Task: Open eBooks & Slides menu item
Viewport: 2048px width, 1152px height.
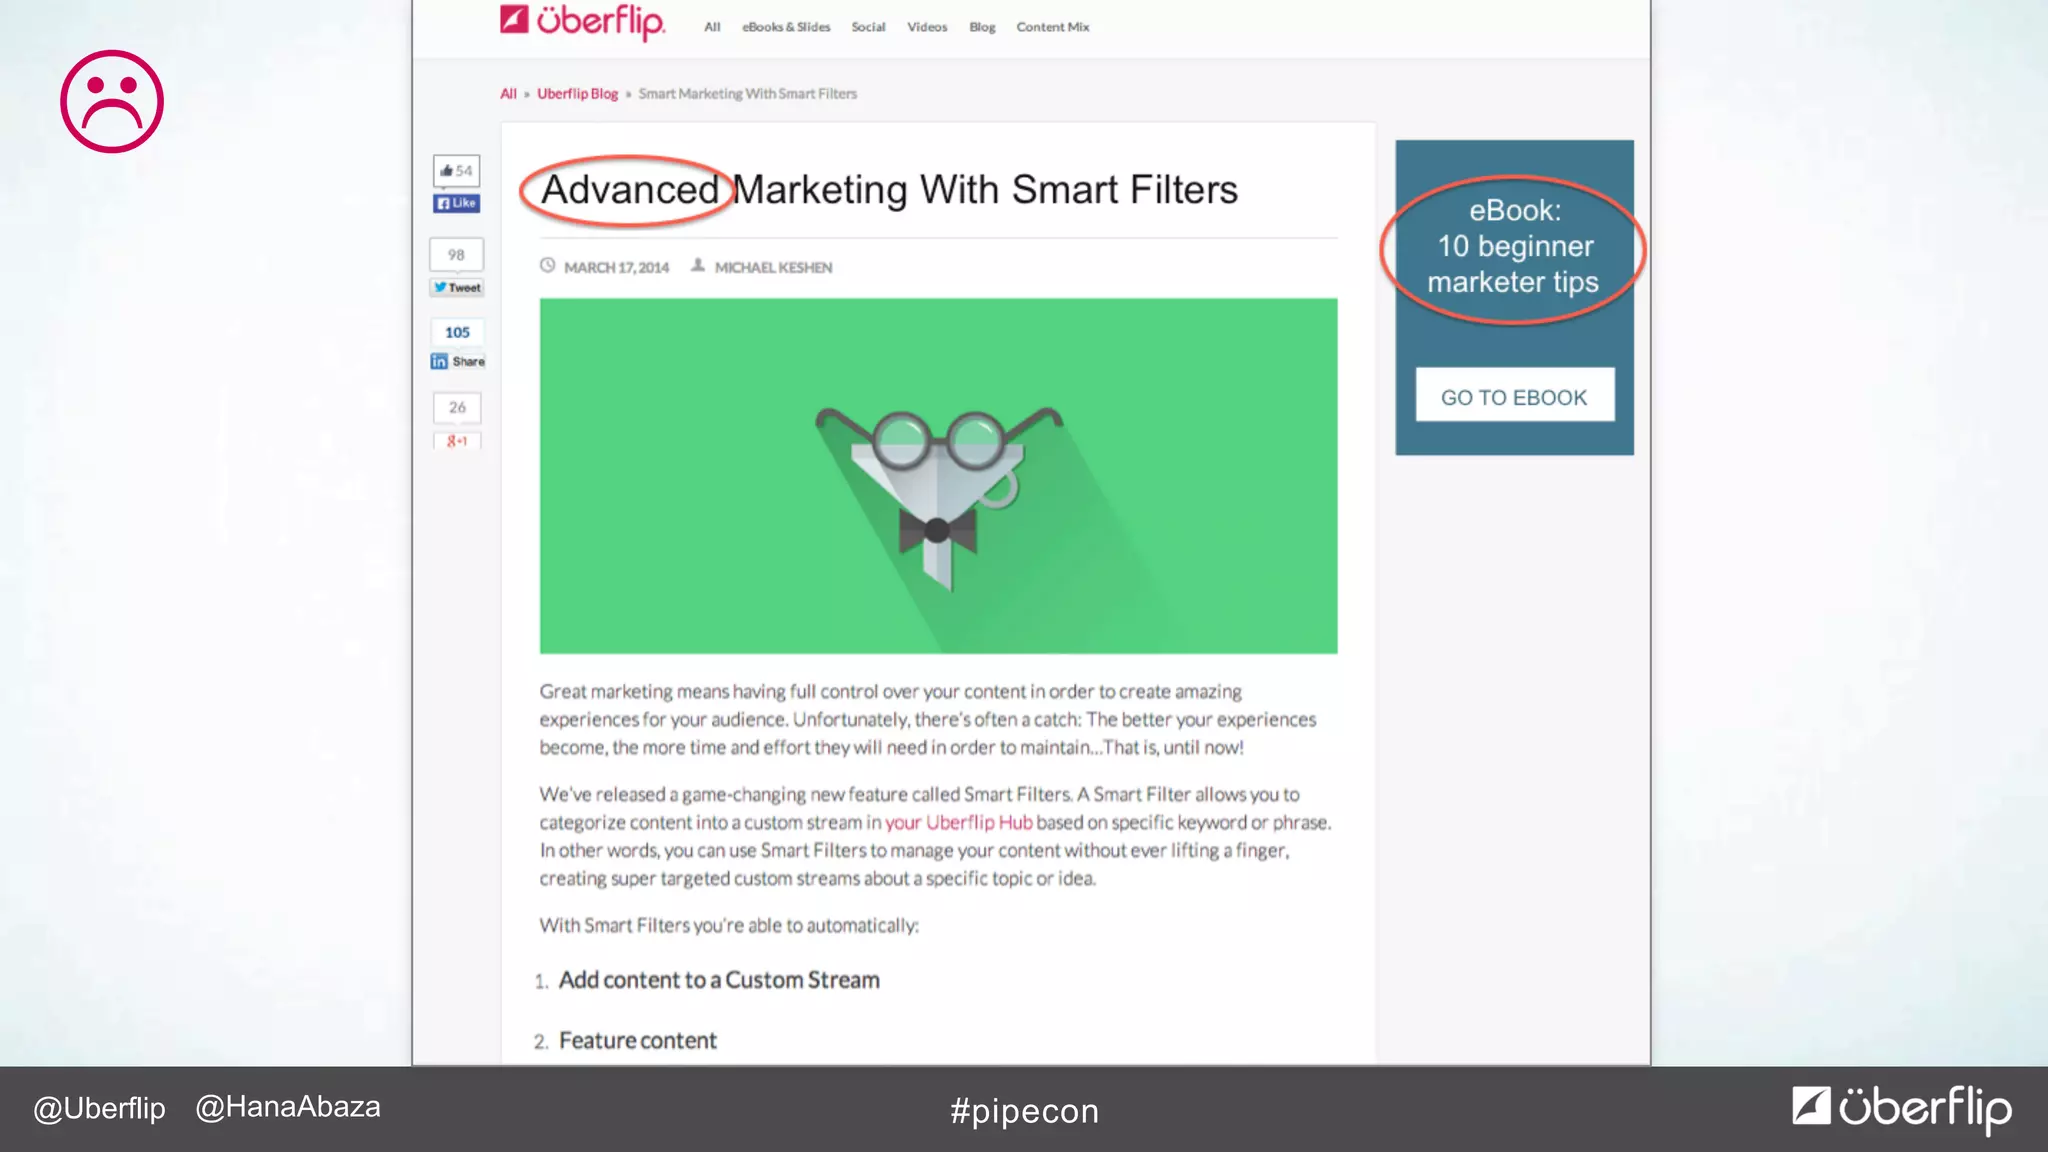Action: coord(786,27)
